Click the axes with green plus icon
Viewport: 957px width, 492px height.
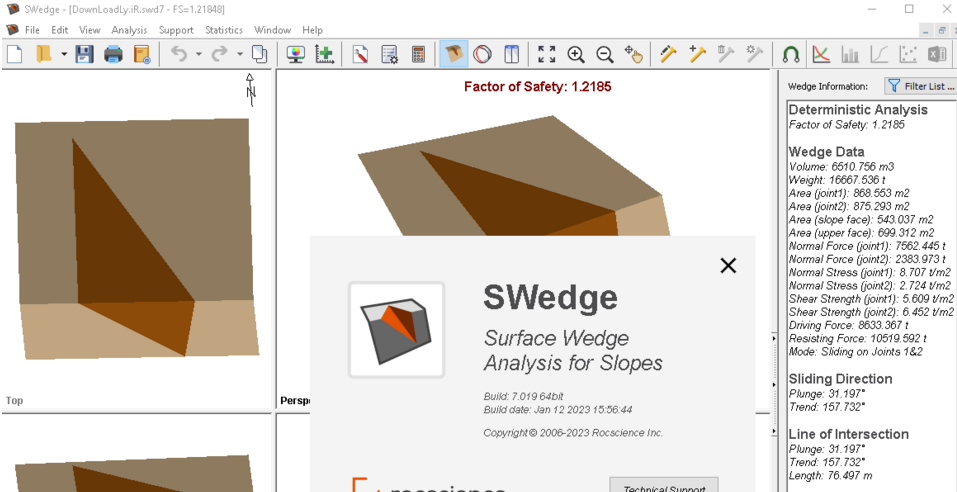(325, 54)
